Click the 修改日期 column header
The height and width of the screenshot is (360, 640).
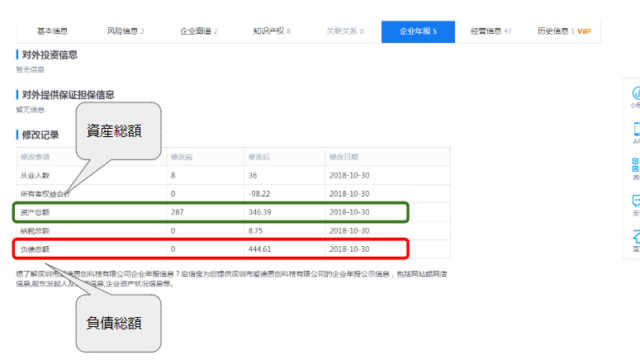(x=344, y=157)
